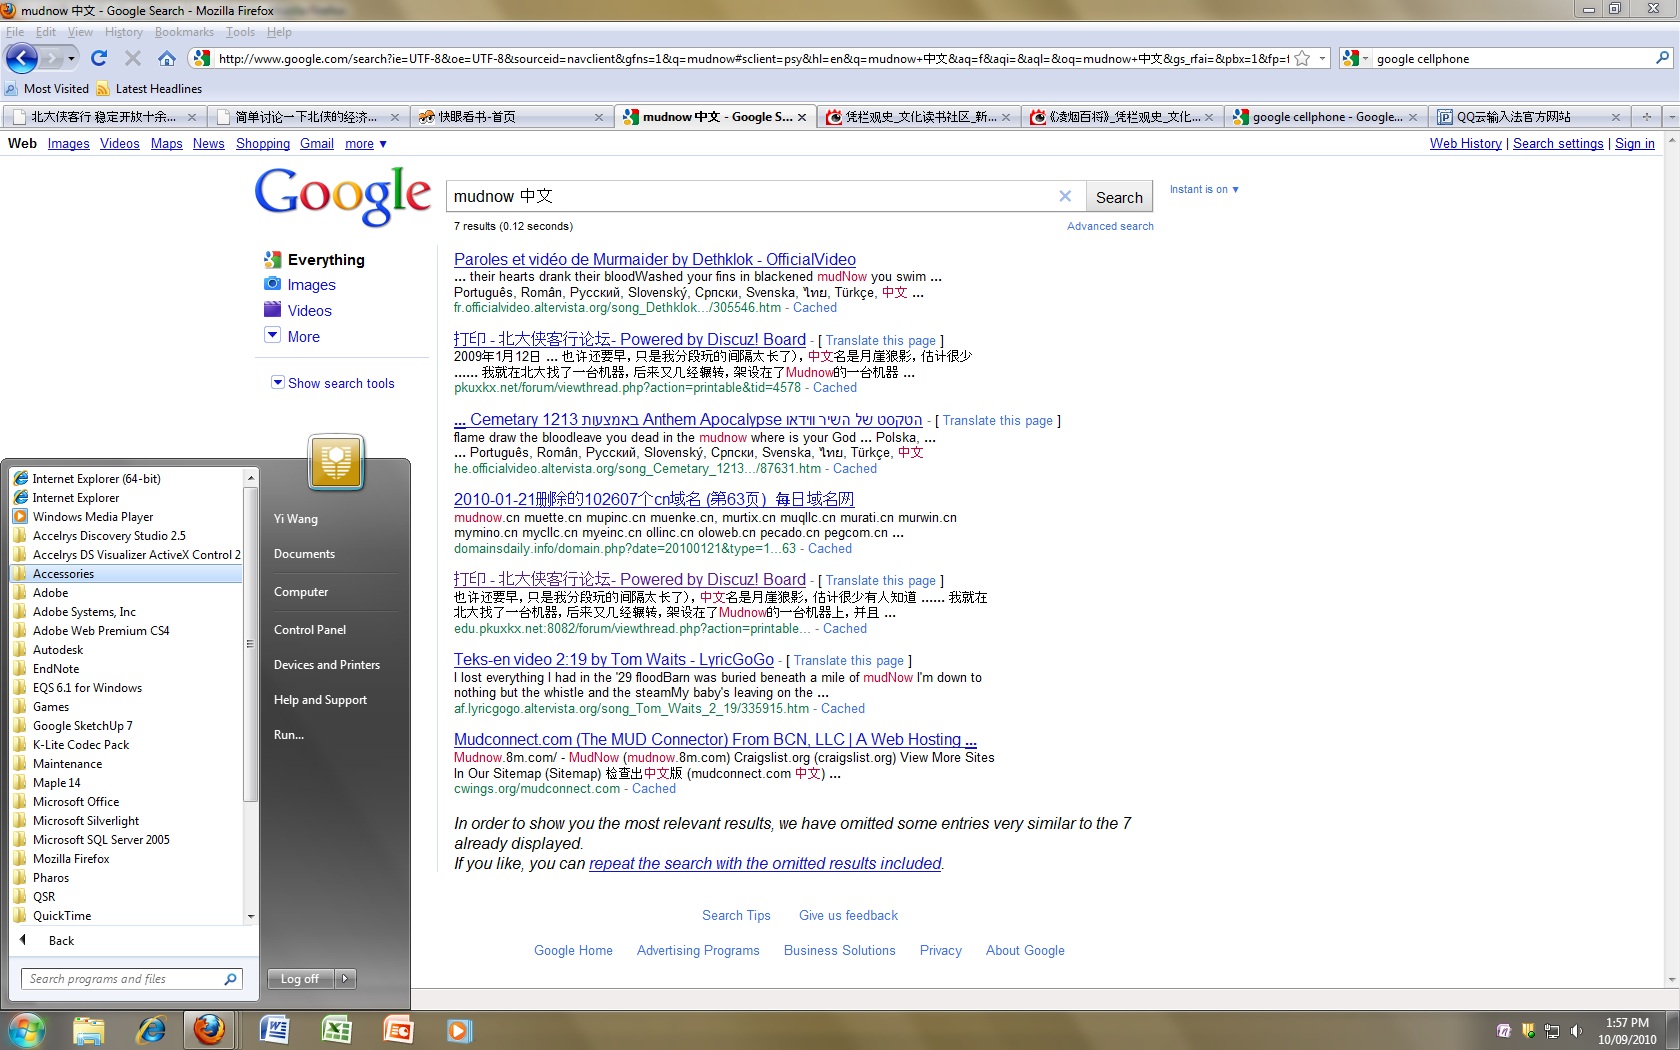The image size is (1680, 1050).
Task: Open search engine selector dropdown
Action: tap(1356, 58)
